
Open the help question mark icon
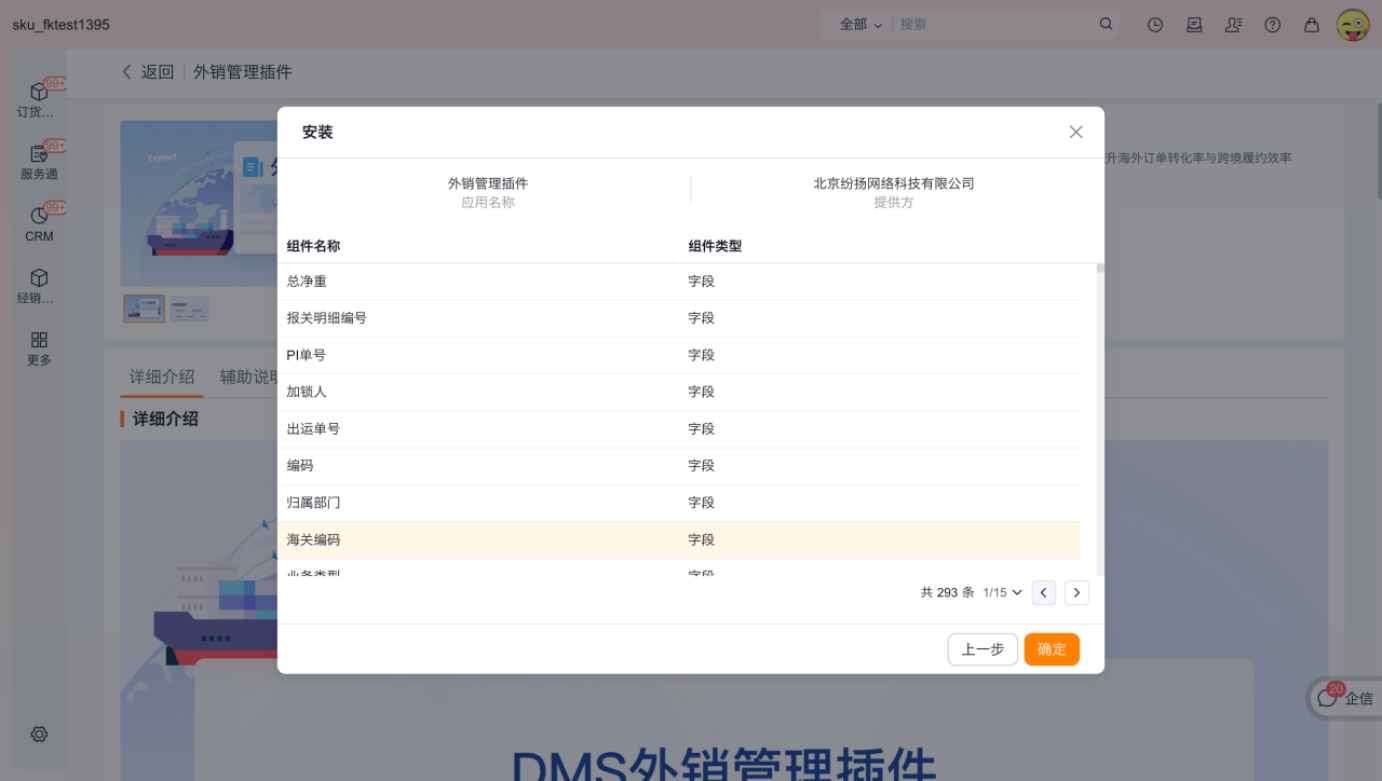(x=1272, y=25)
